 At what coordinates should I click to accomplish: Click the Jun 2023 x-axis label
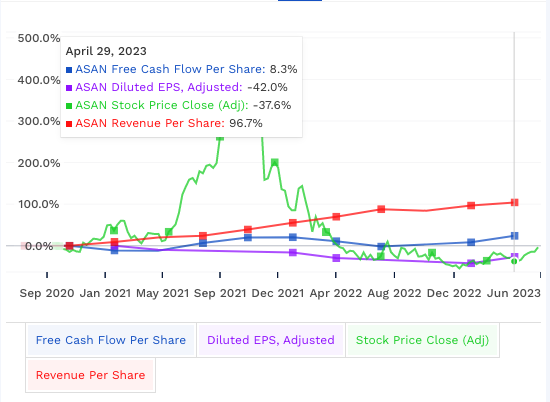pos(514,293)
